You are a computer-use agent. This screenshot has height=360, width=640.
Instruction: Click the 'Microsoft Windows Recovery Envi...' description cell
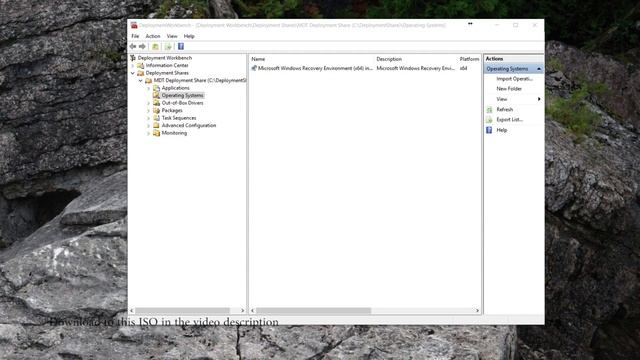(416, 68)
